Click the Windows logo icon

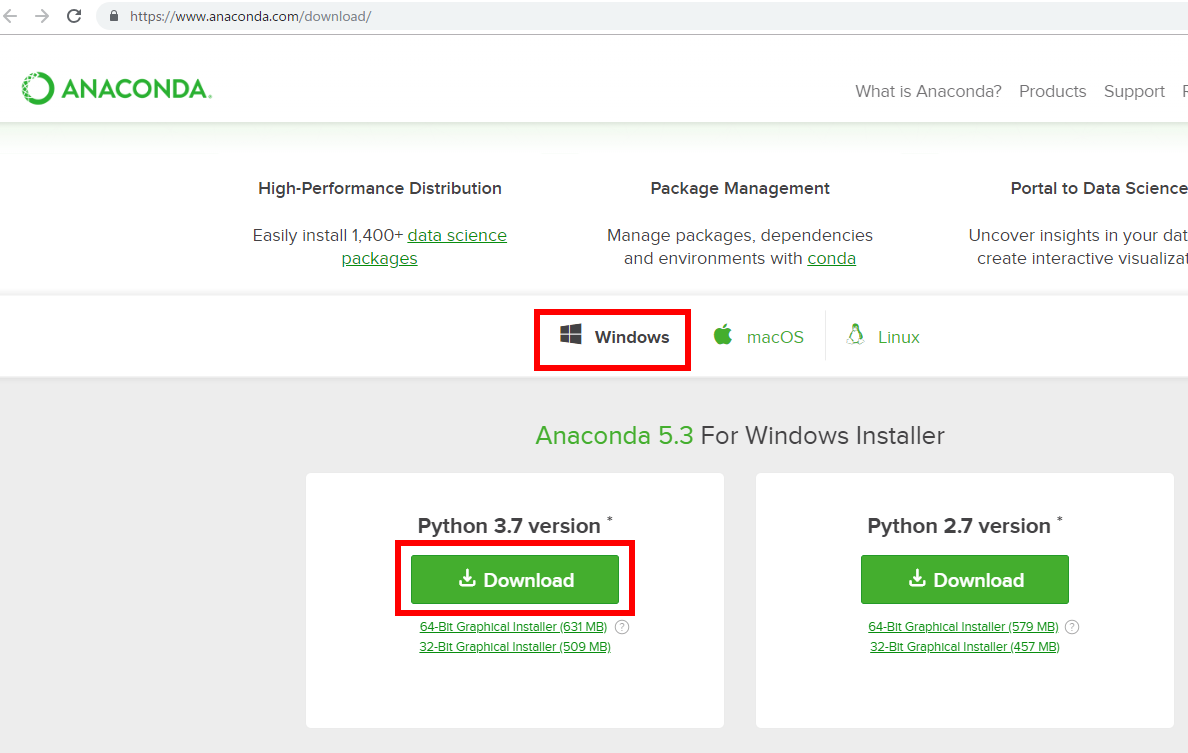point(571,334)
